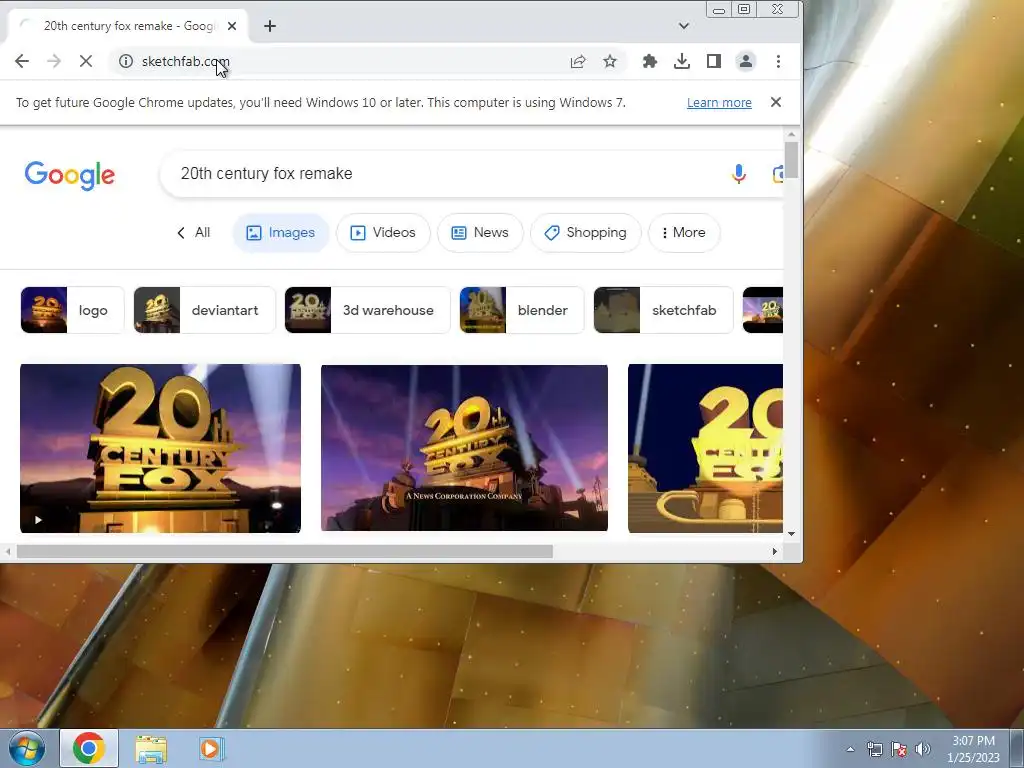
Task: Open Windows Media Player from the taskbar
Action: [210, 748]
